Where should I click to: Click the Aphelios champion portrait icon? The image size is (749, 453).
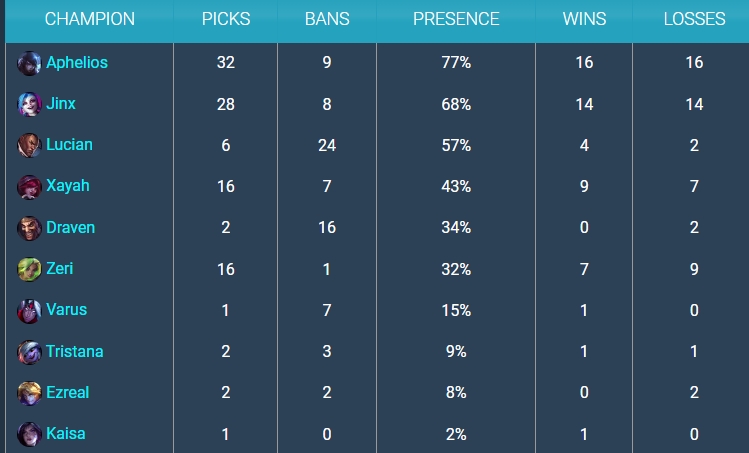point(29,63)
